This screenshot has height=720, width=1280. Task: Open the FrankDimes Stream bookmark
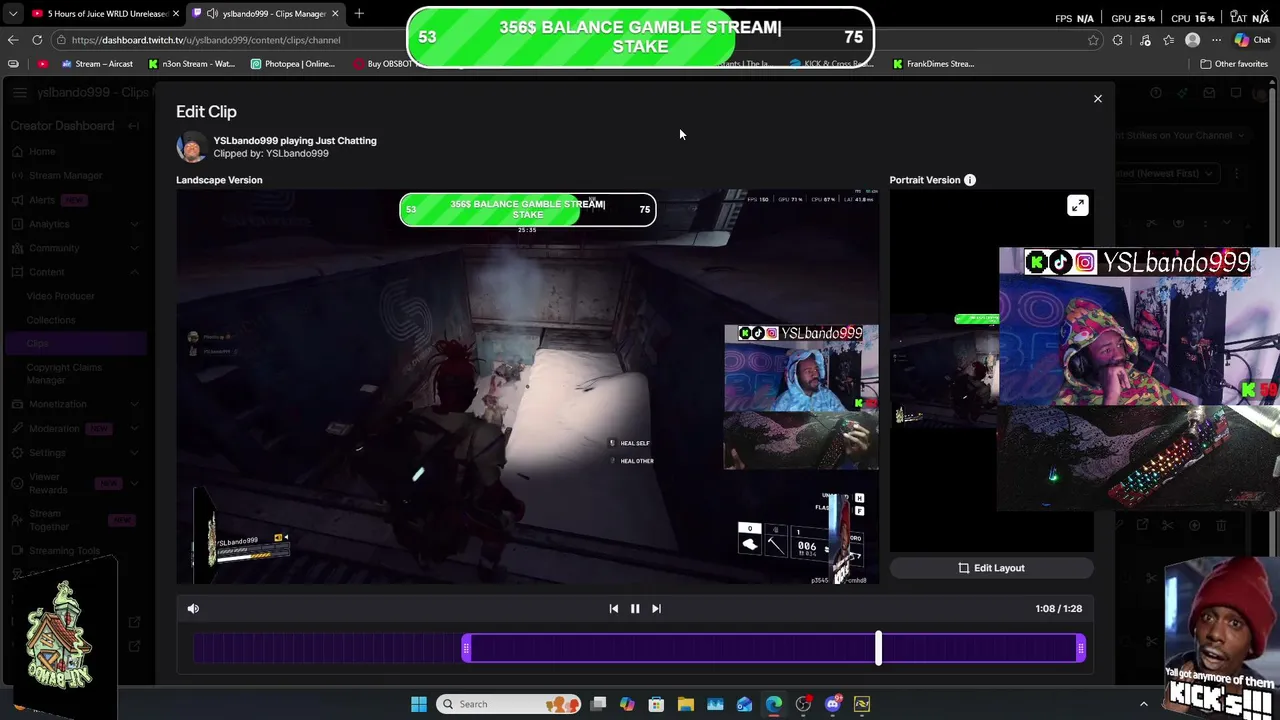pos(933,64)
